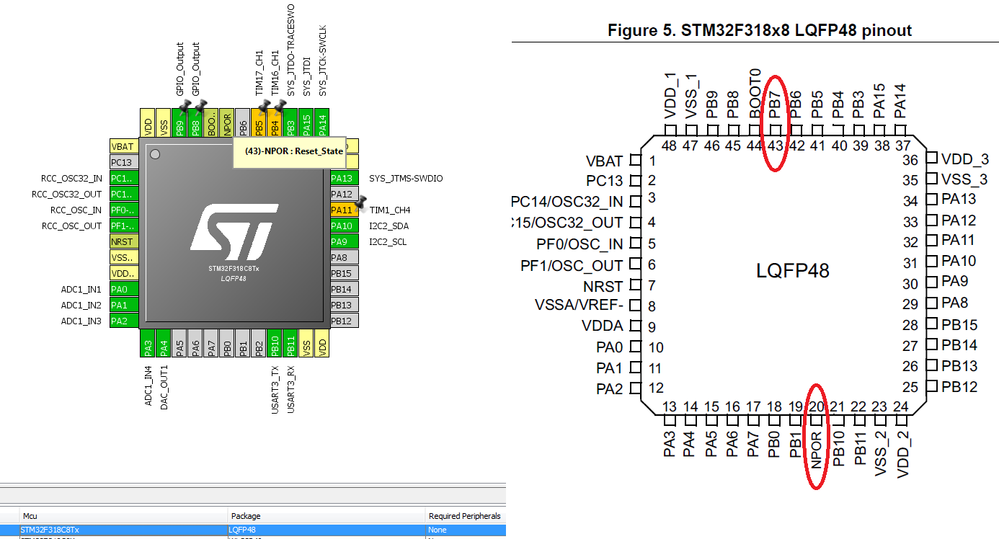Select the PF0-.. pin for RCC_OSC_IN
Image resolution: width=999 pixels, height=539 pixels.
tap(124, 210)
